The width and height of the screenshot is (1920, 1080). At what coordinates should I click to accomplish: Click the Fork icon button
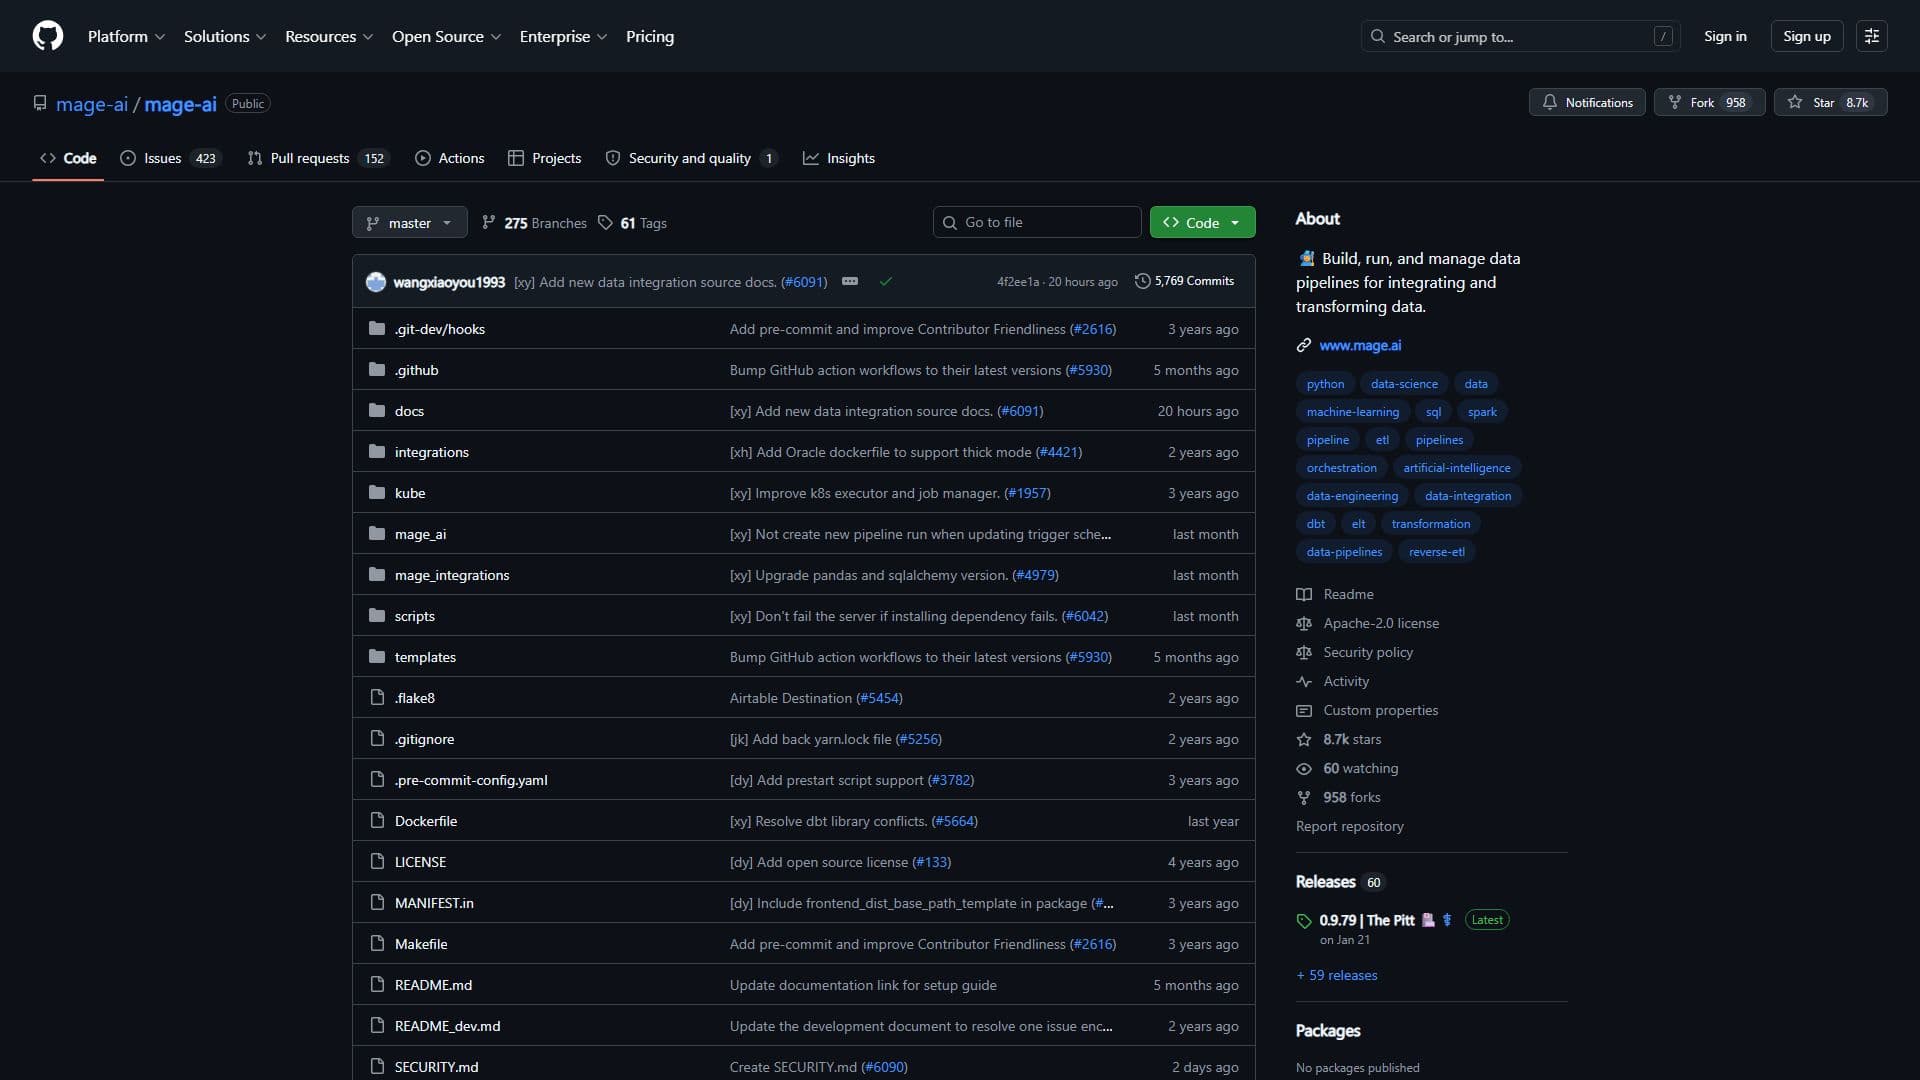pyautogui.click(x=1675, y=102)
